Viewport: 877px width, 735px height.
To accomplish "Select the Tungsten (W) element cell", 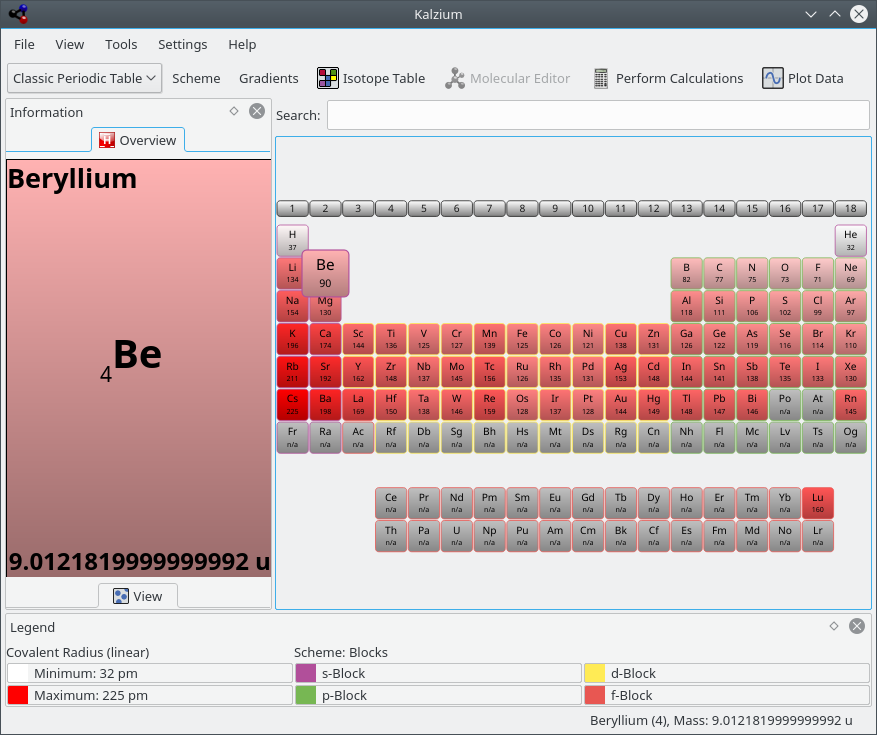I will 456,404.
